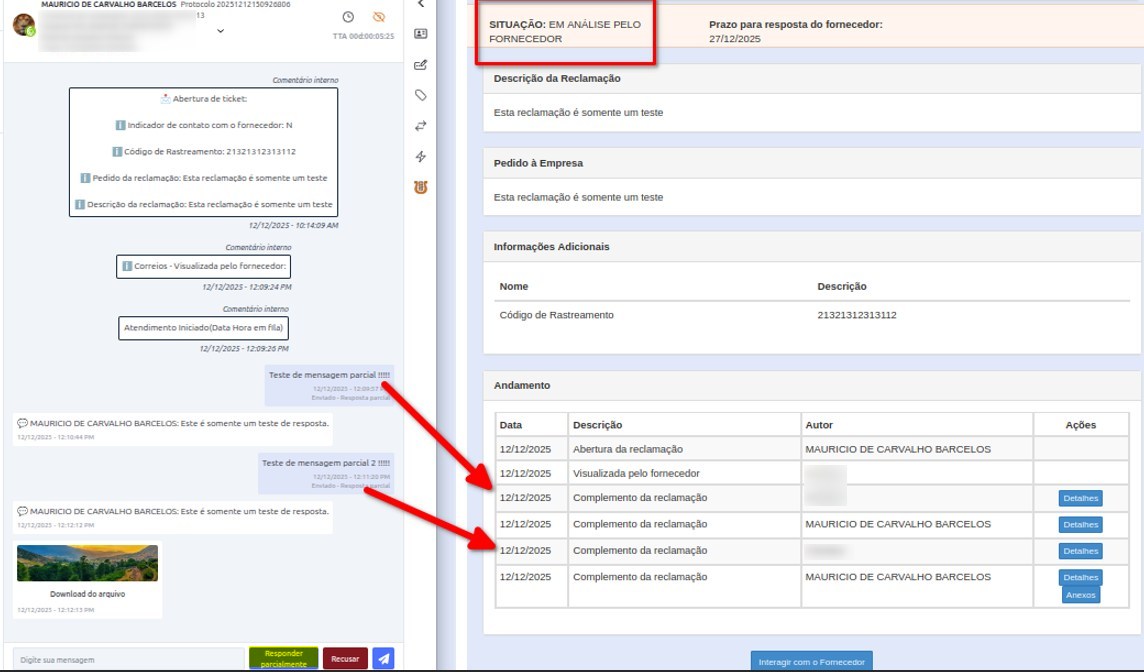
Task: Open the lightning bolt quick actions icon
Action: click(x=421, y=157)
